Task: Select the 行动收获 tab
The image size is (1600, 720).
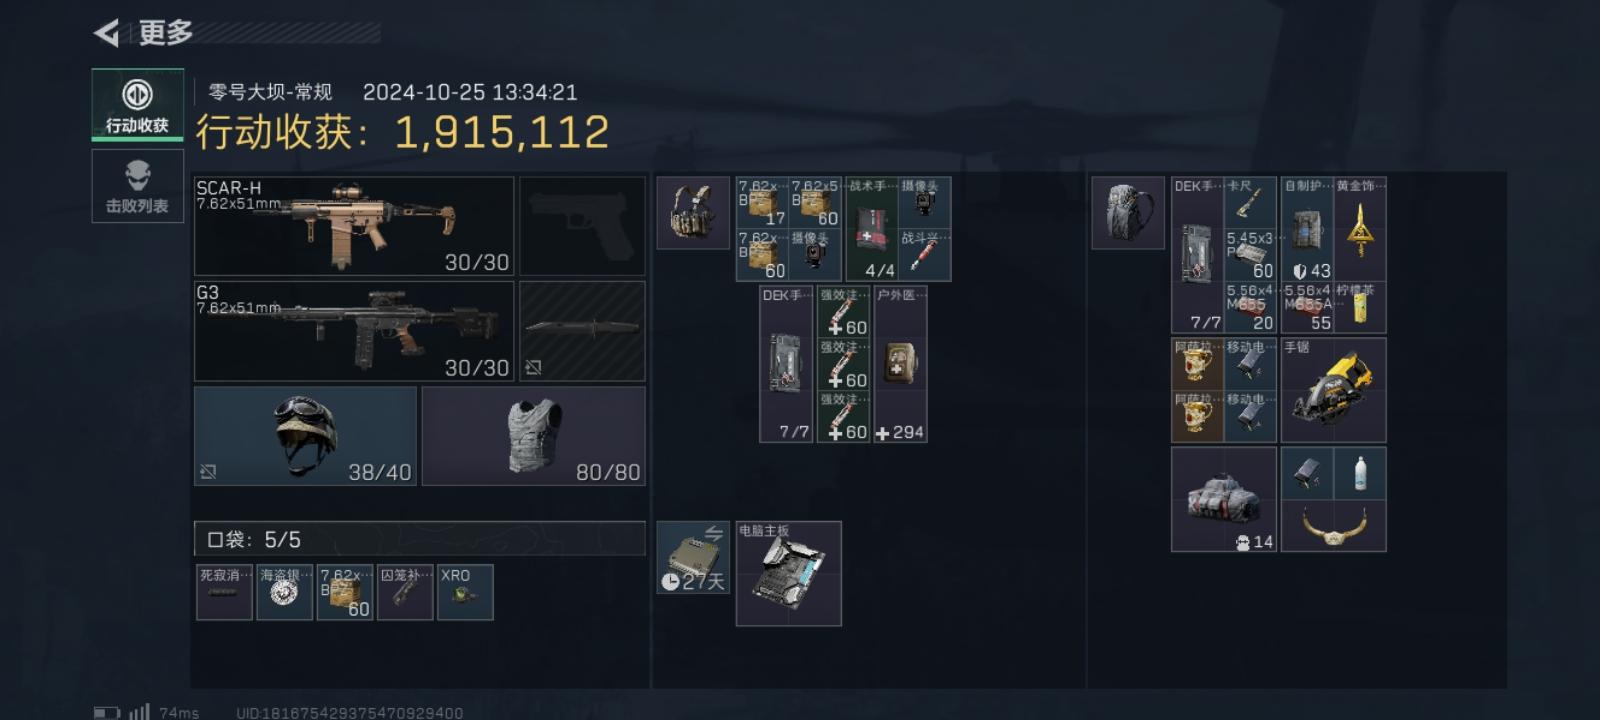Action: point(138,106)
